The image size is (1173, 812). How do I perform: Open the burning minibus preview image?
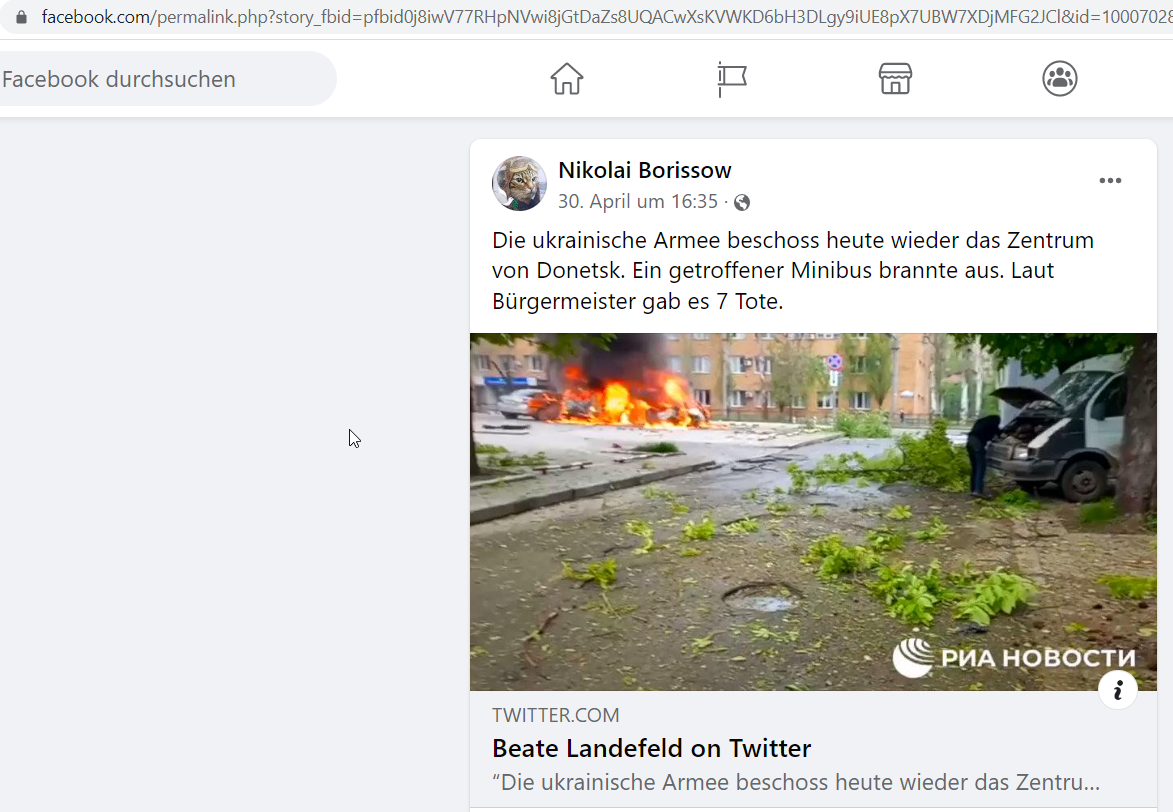pos(813,512)
